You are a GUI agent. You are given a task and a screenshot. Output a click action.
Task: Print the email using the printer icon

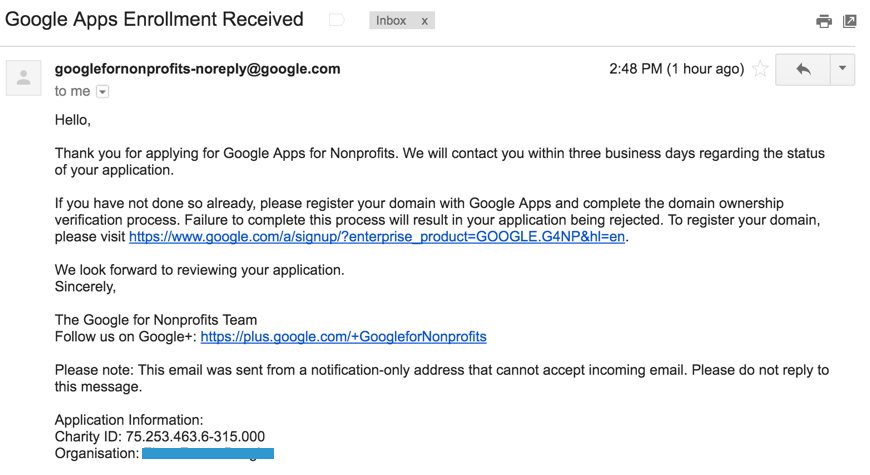824,21
